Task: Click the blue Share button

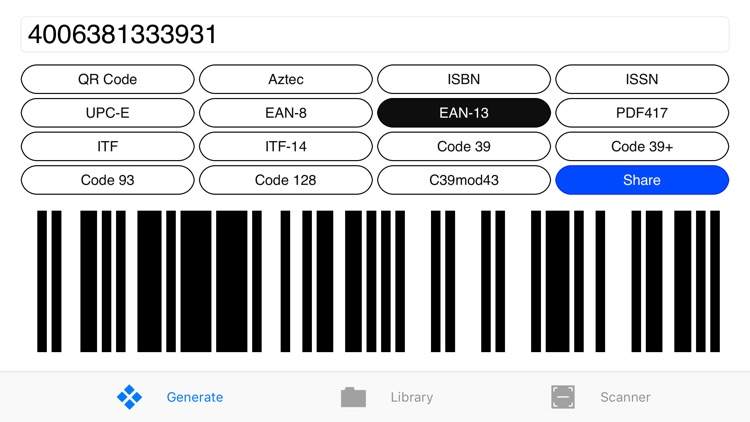Action: (642, 180)
